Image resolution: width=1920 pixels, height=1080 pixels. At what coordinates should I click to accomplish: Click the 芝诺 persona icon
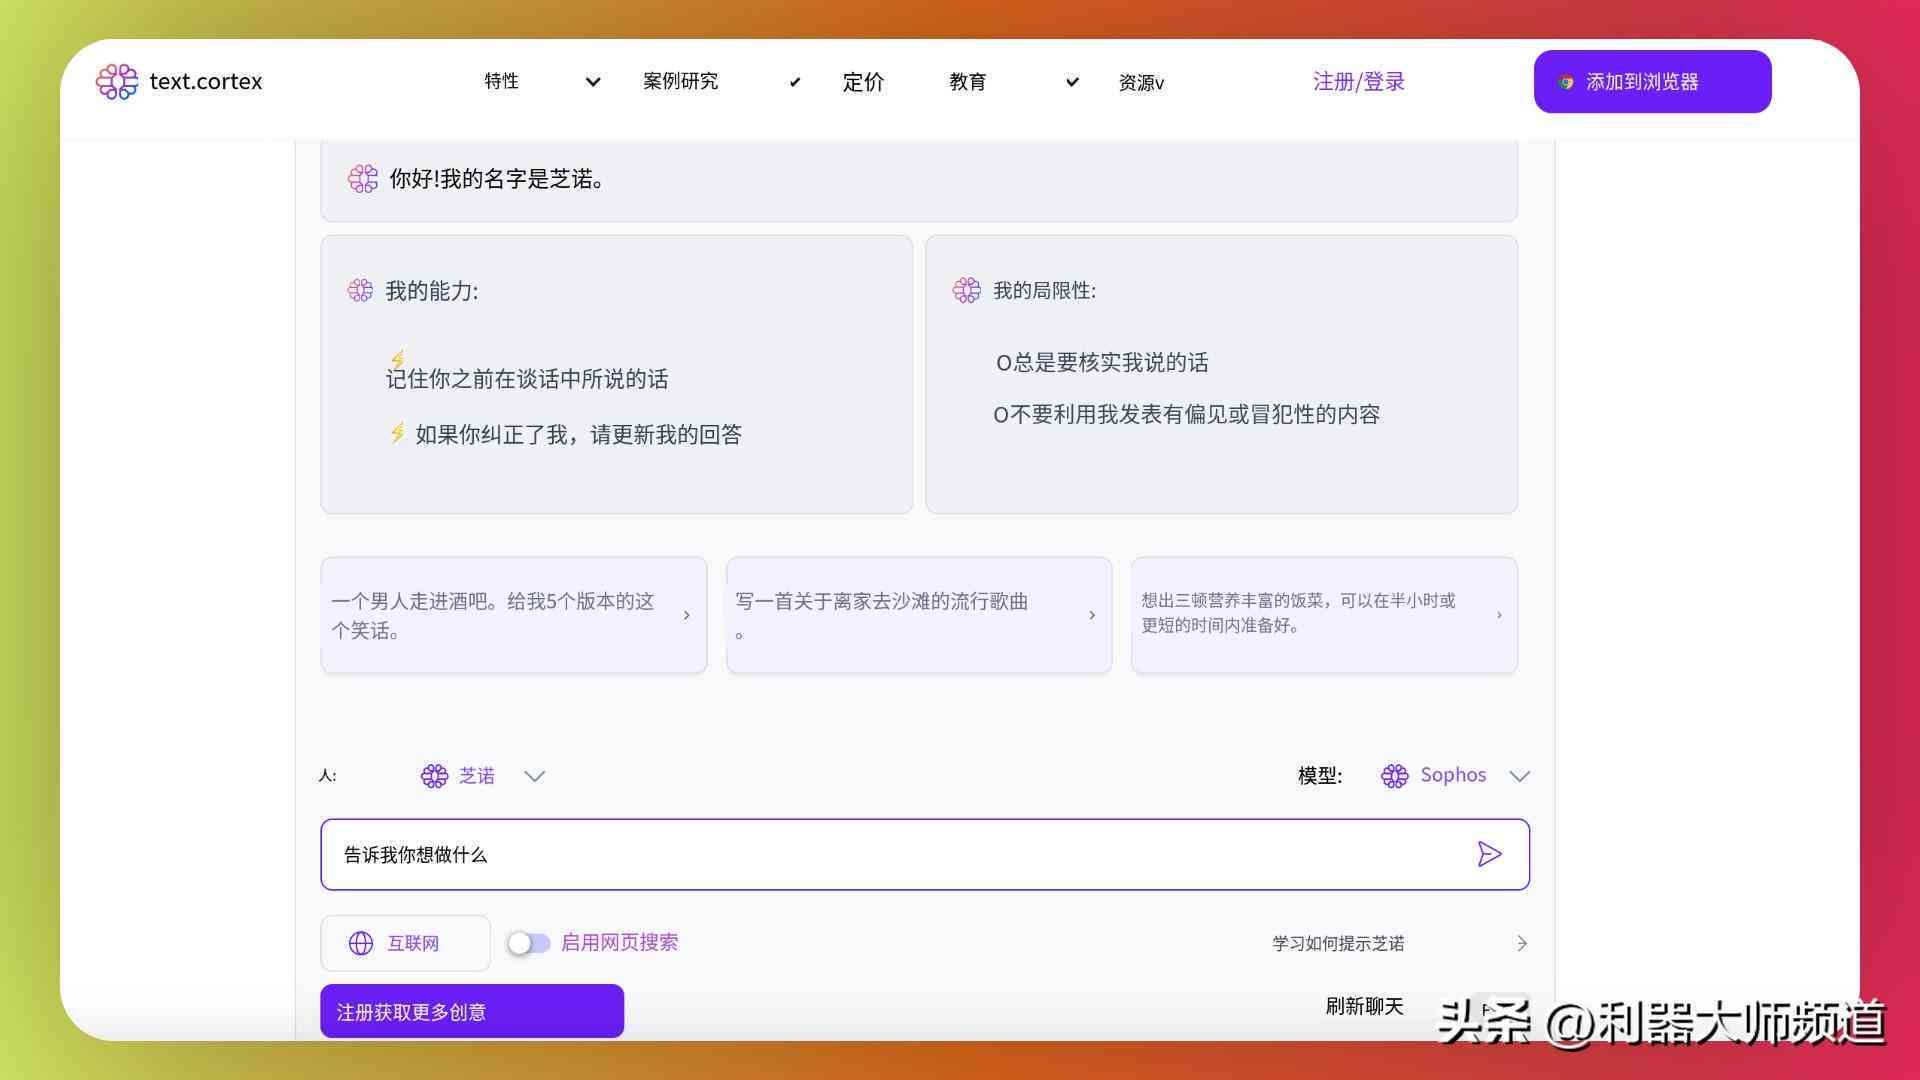[x=433, y=774]
